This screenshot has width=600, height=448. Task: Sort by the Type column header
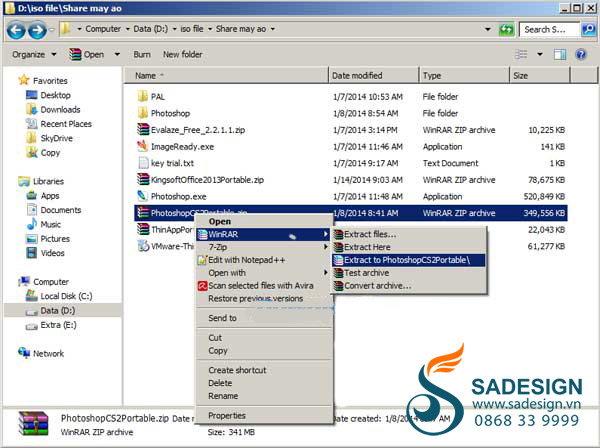465,75
